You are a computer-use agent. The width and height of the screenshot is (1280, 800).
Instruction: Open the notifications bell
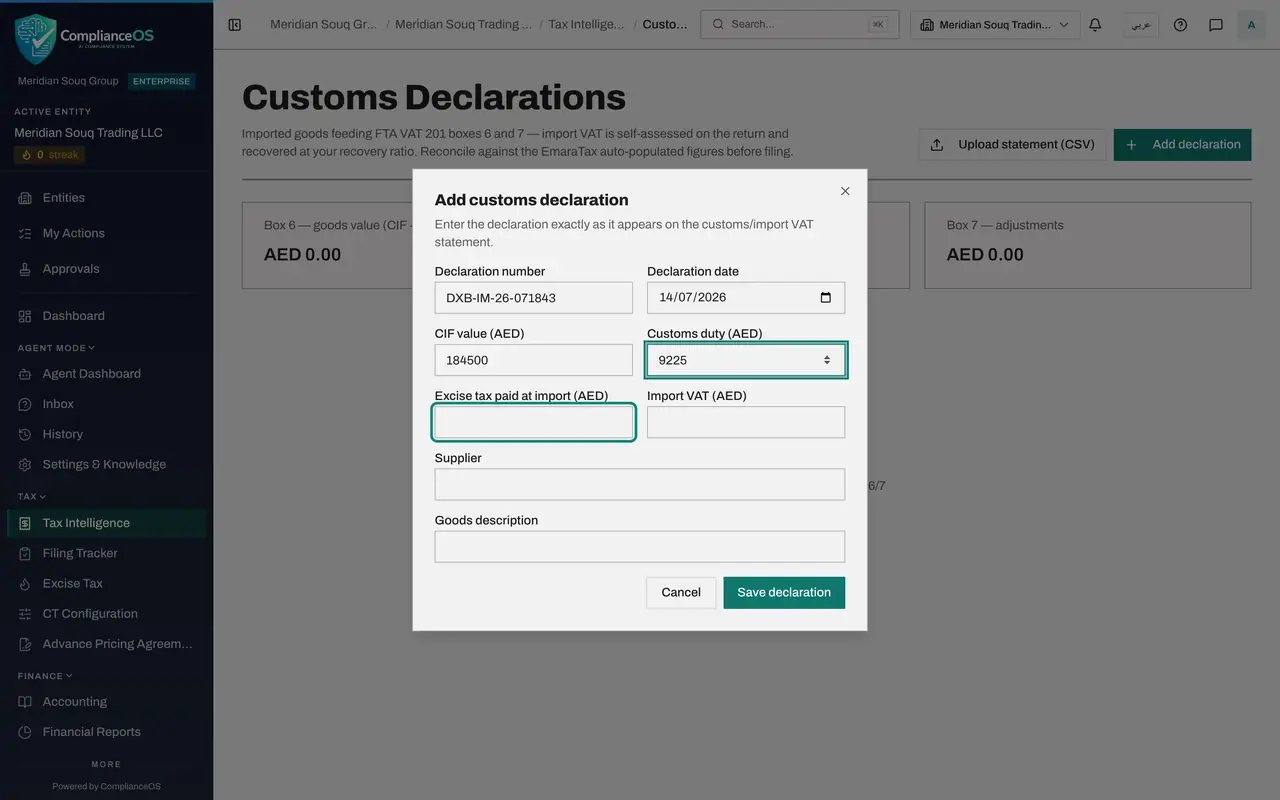coord(1095,25)
